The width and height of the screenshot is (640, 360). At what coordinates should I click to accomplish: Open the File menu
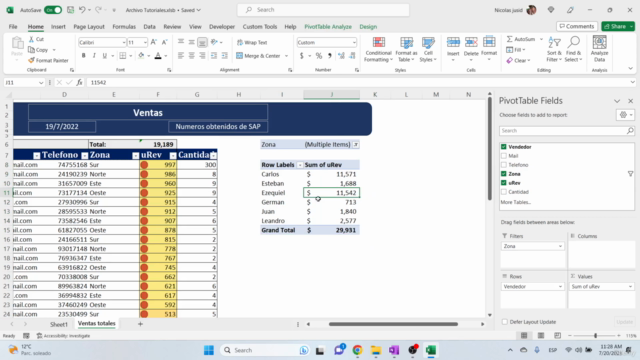13,27
